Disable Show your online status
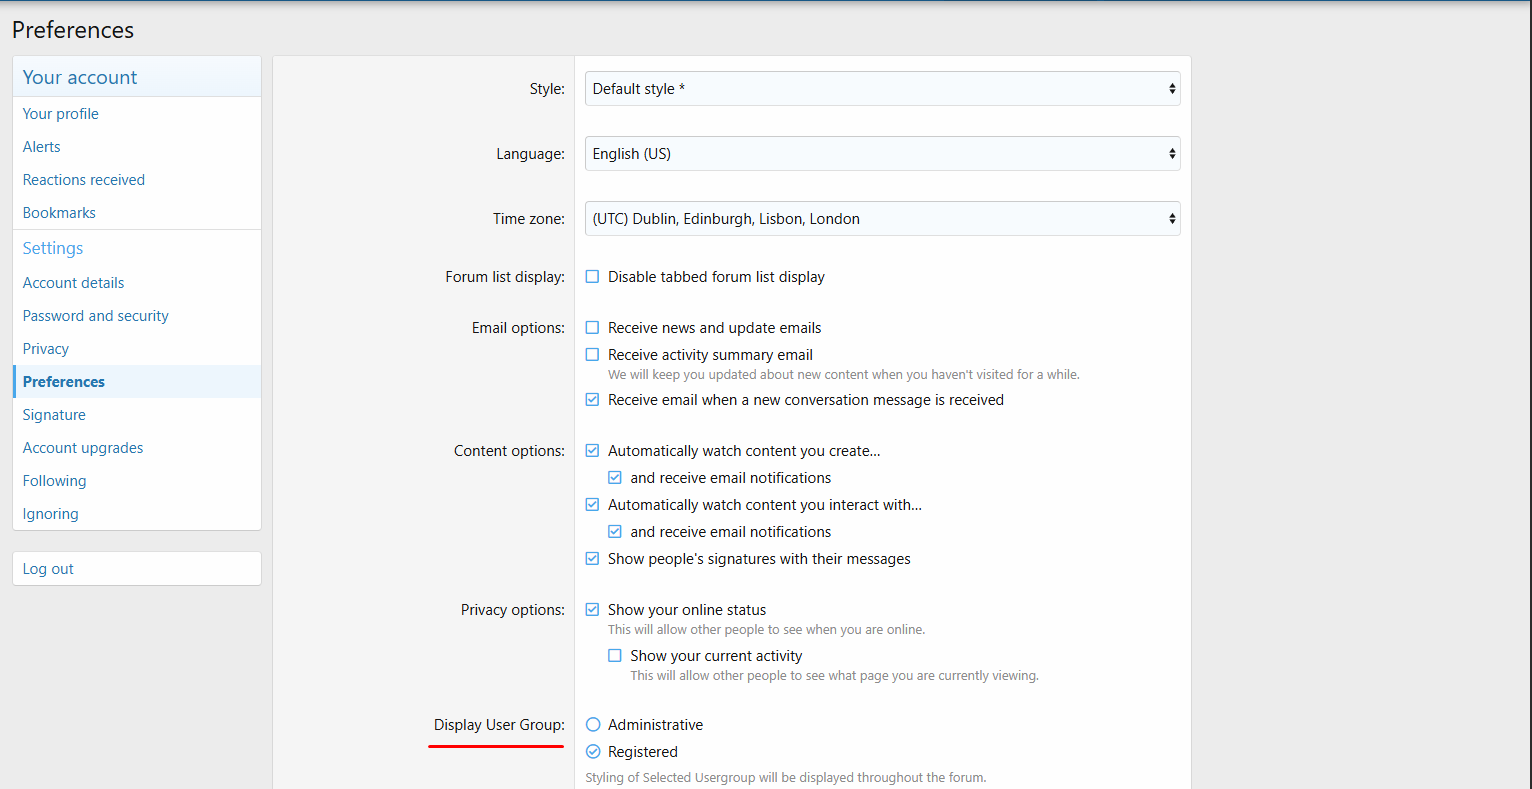The image size is (1532, 789). [593, 610]
